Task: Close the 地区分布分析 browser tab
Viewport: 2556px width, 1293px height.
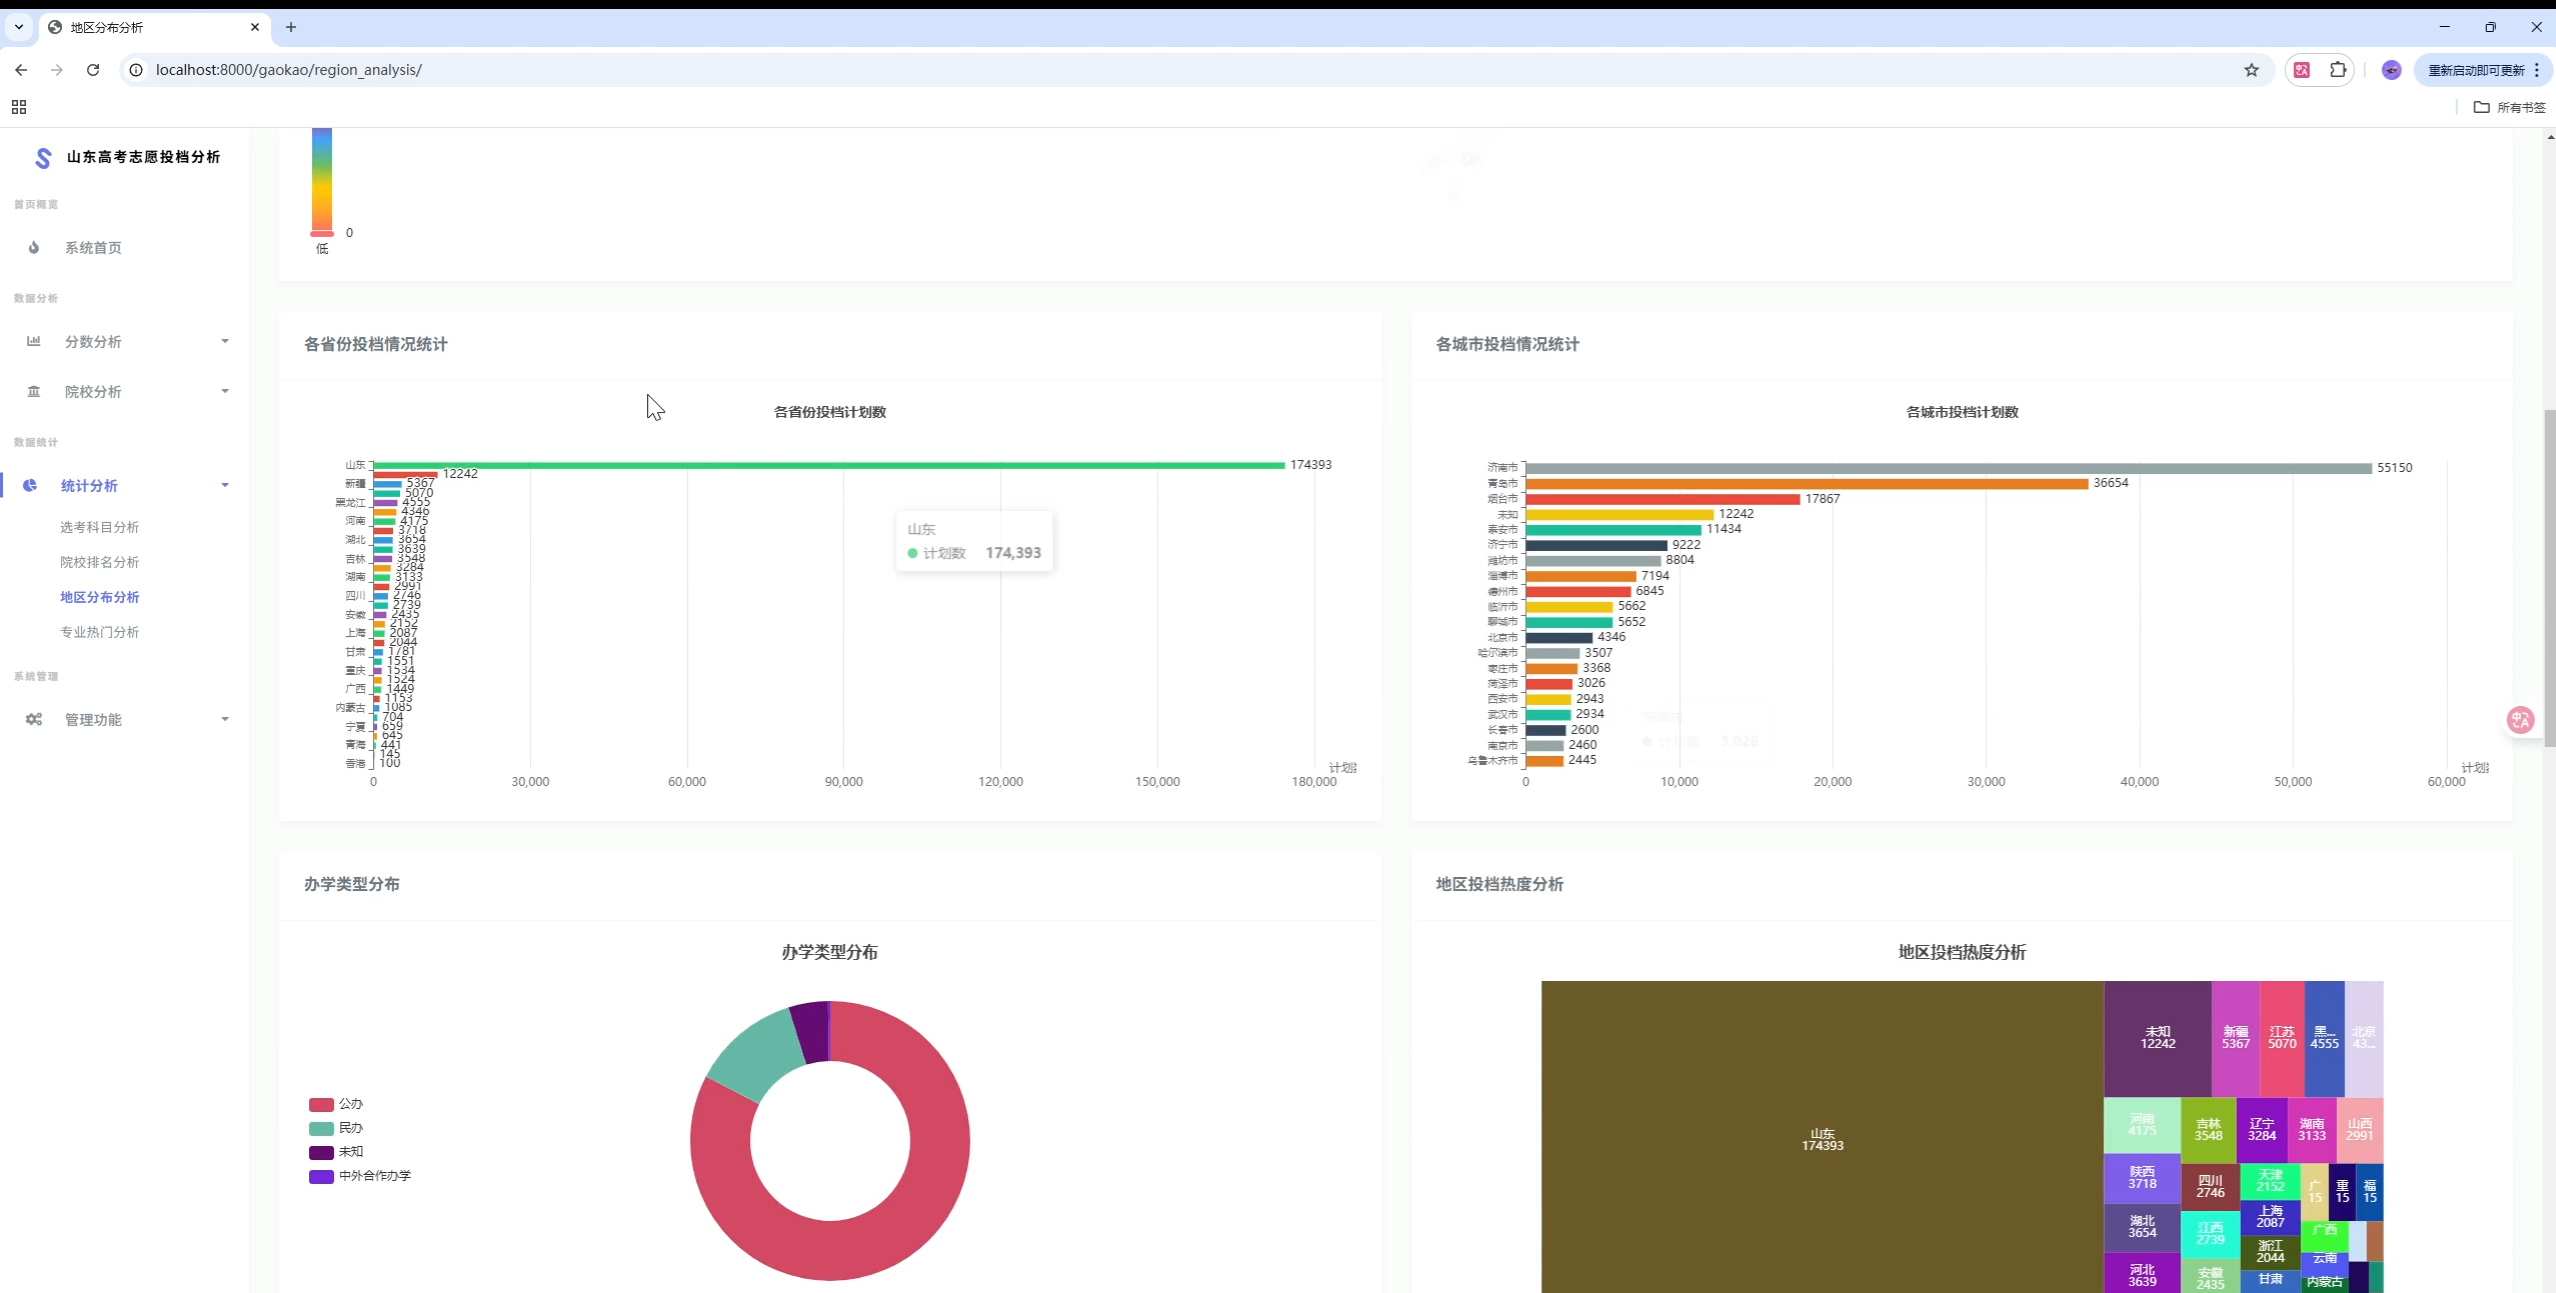Action: click(255, 27)
